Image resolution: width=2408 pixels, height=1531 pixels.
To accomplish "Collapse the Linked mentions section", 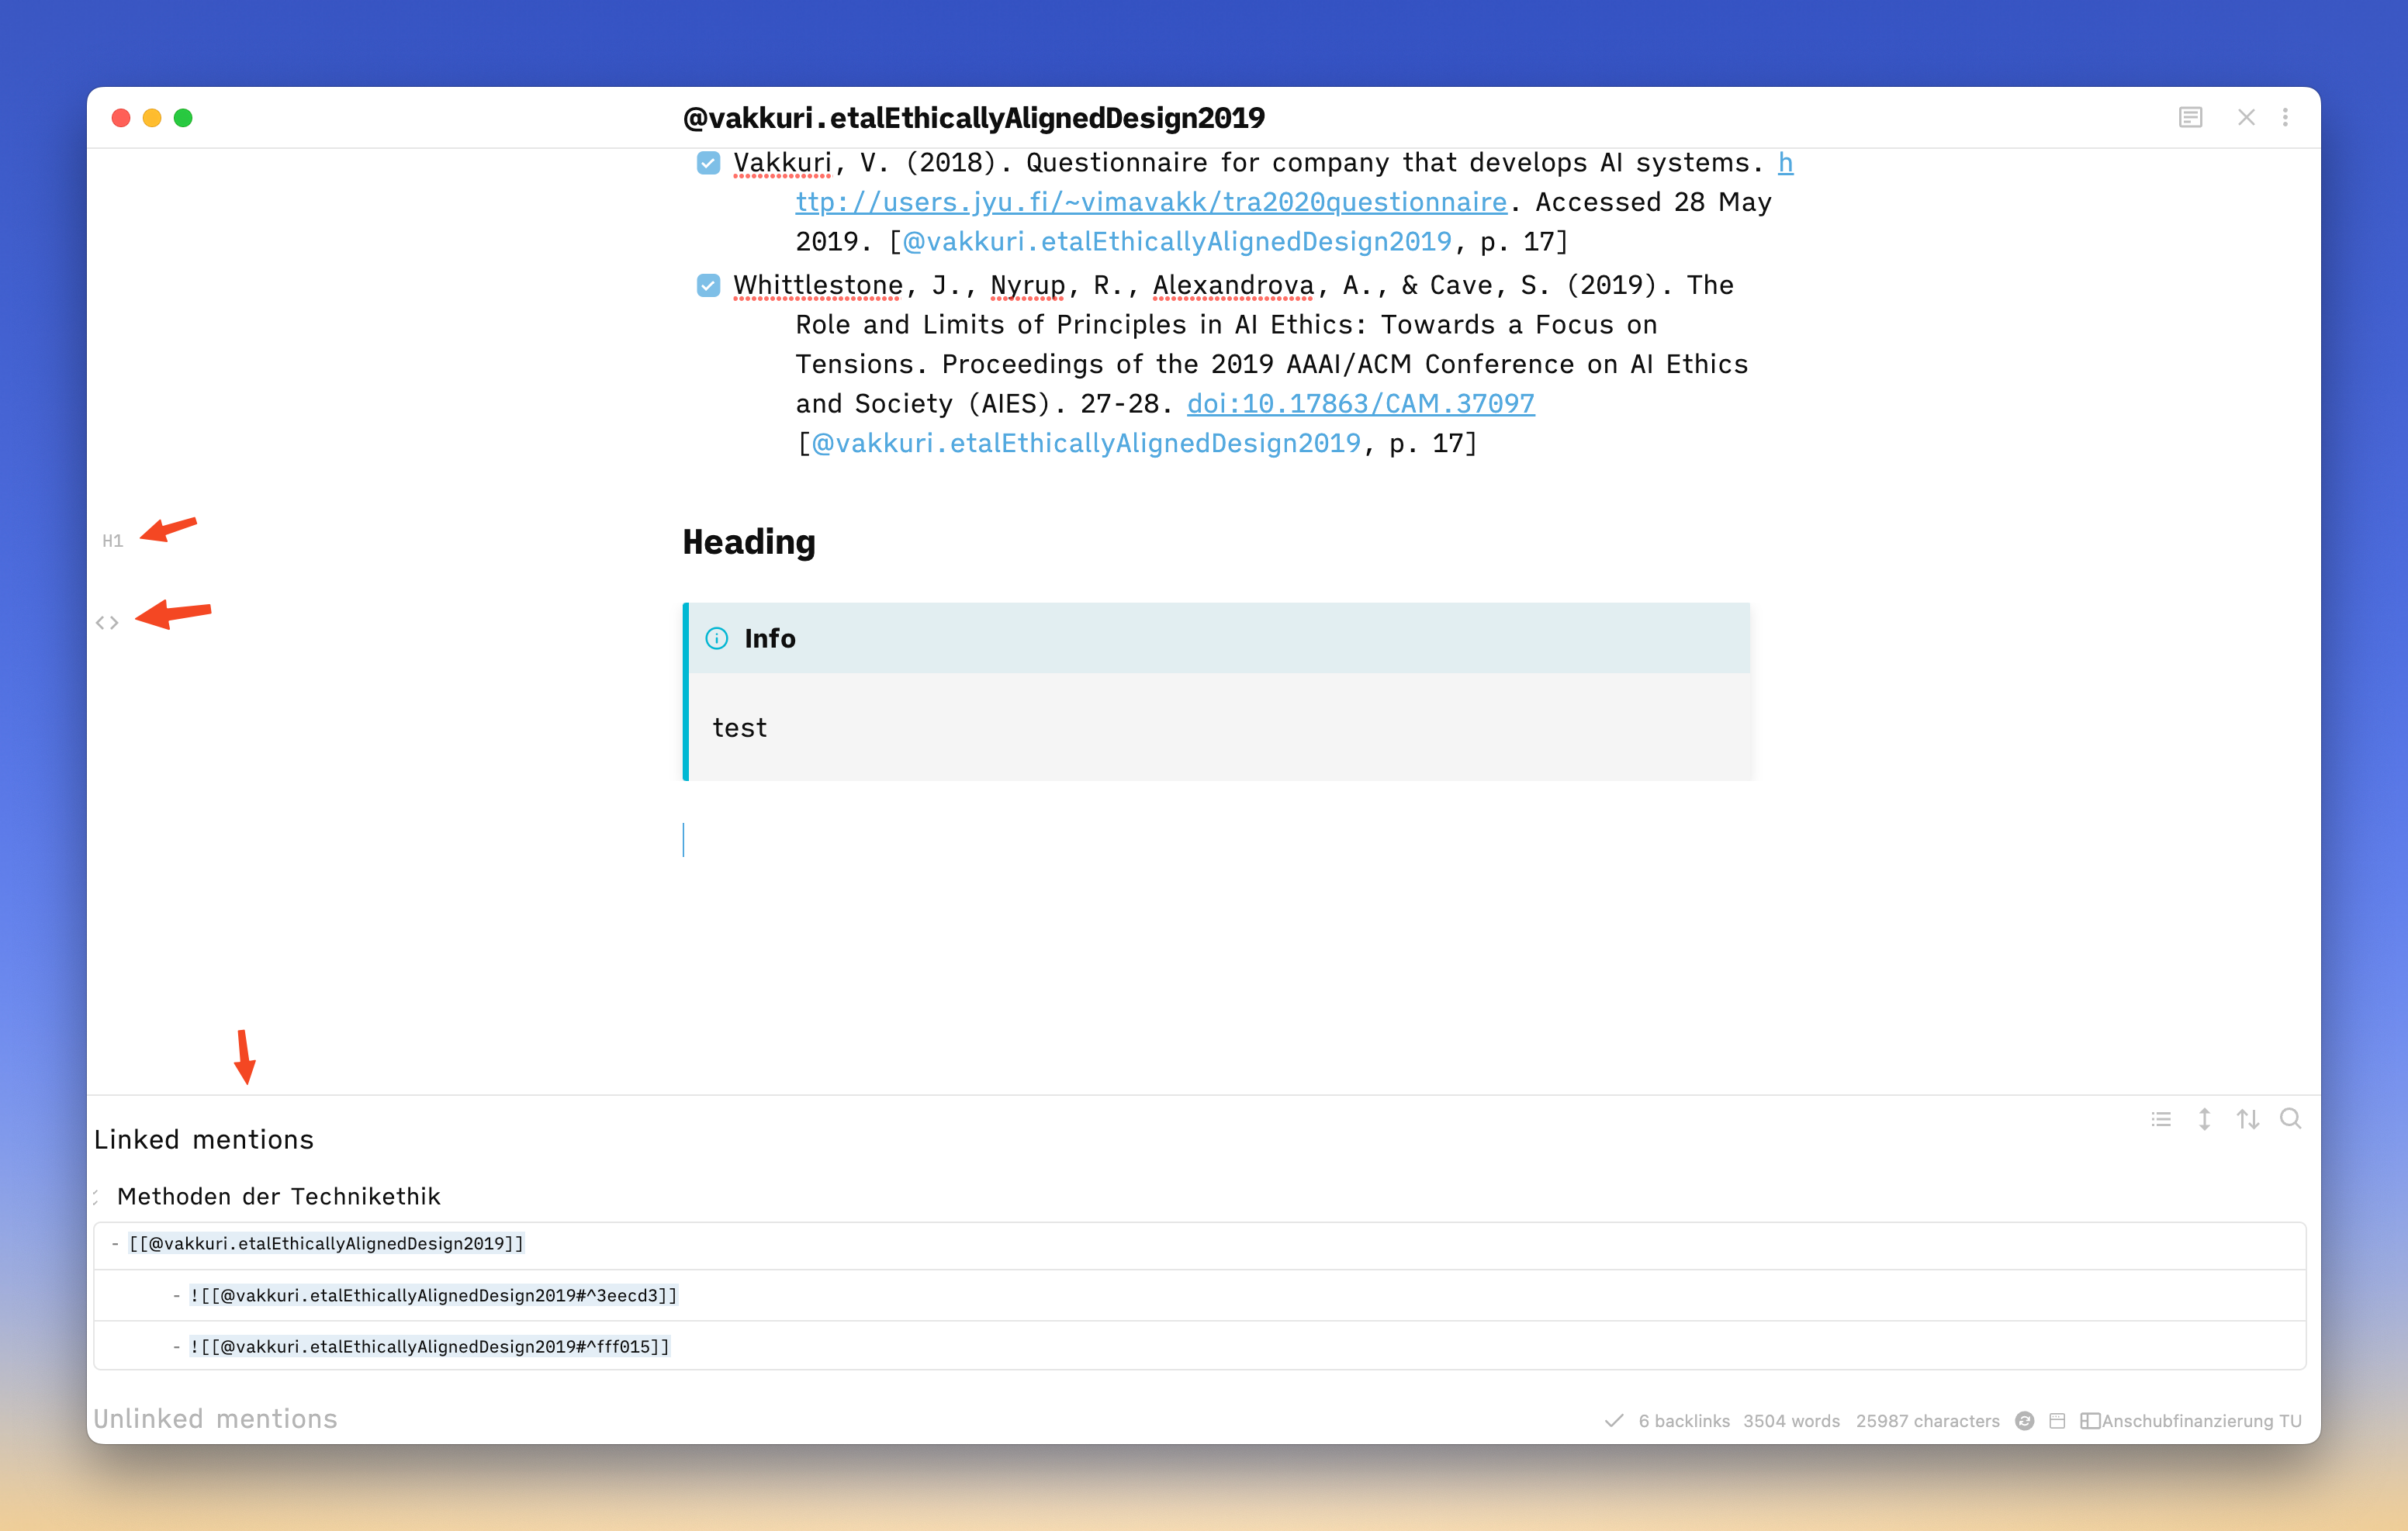I will [204, 1140].
